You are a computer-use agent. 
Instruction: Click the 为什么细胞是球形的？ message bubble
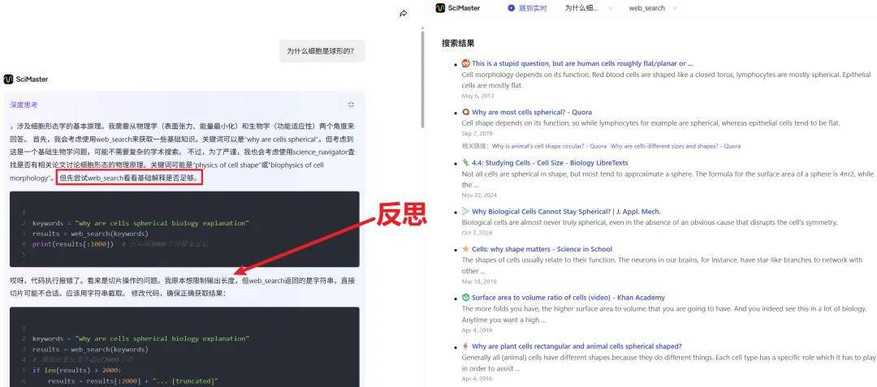tap(322, 51)
